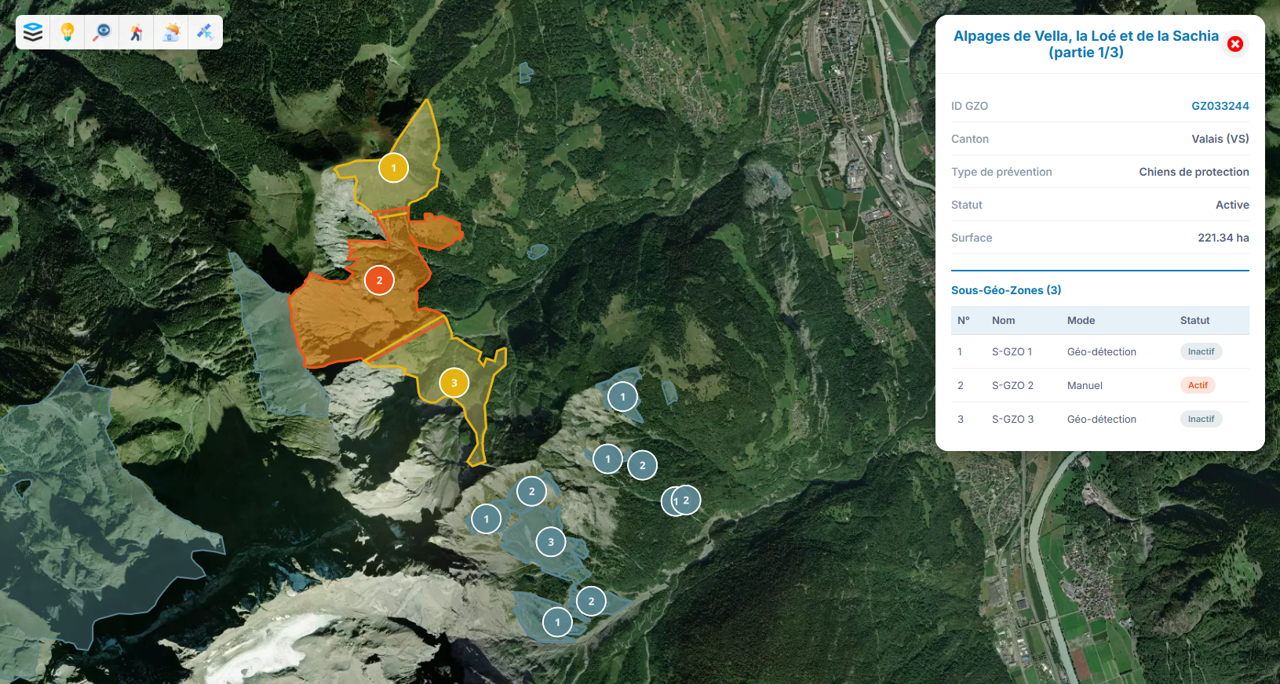1280x684 pixels.
Task: Click the S-GZO 2 row name
Action: coord(1012,385)
